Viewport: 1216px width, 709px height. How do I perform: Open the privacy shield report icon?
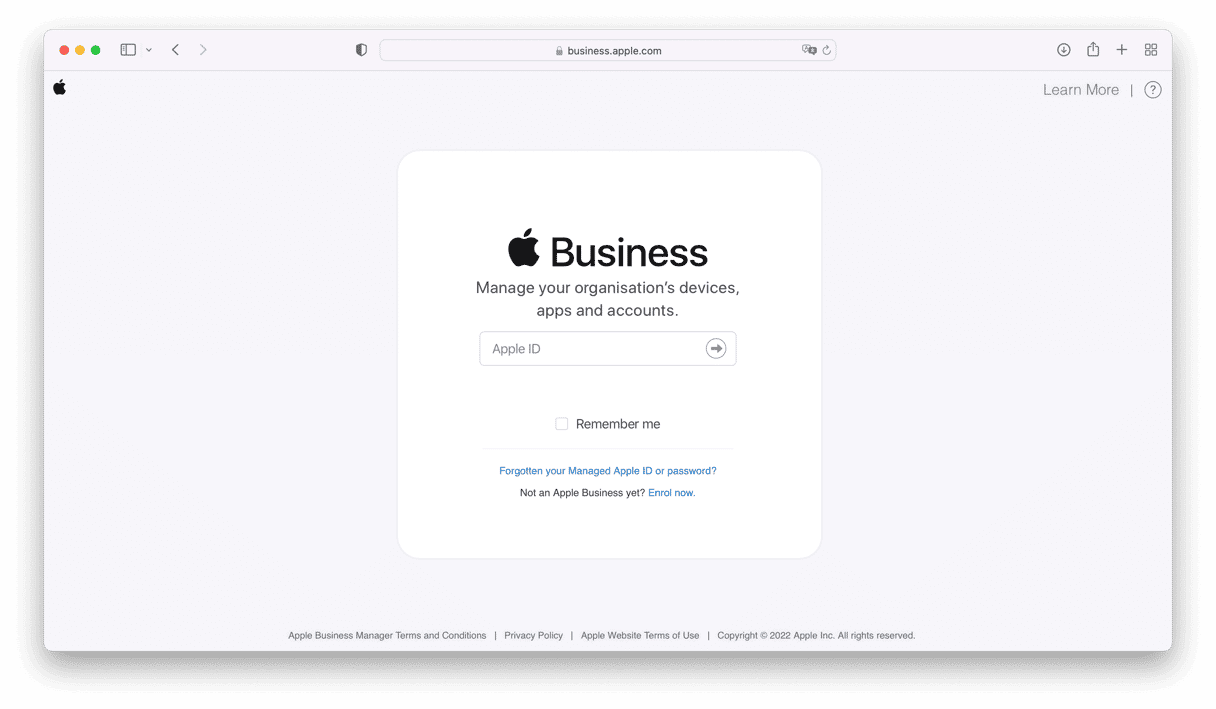[x=361, y=50]
